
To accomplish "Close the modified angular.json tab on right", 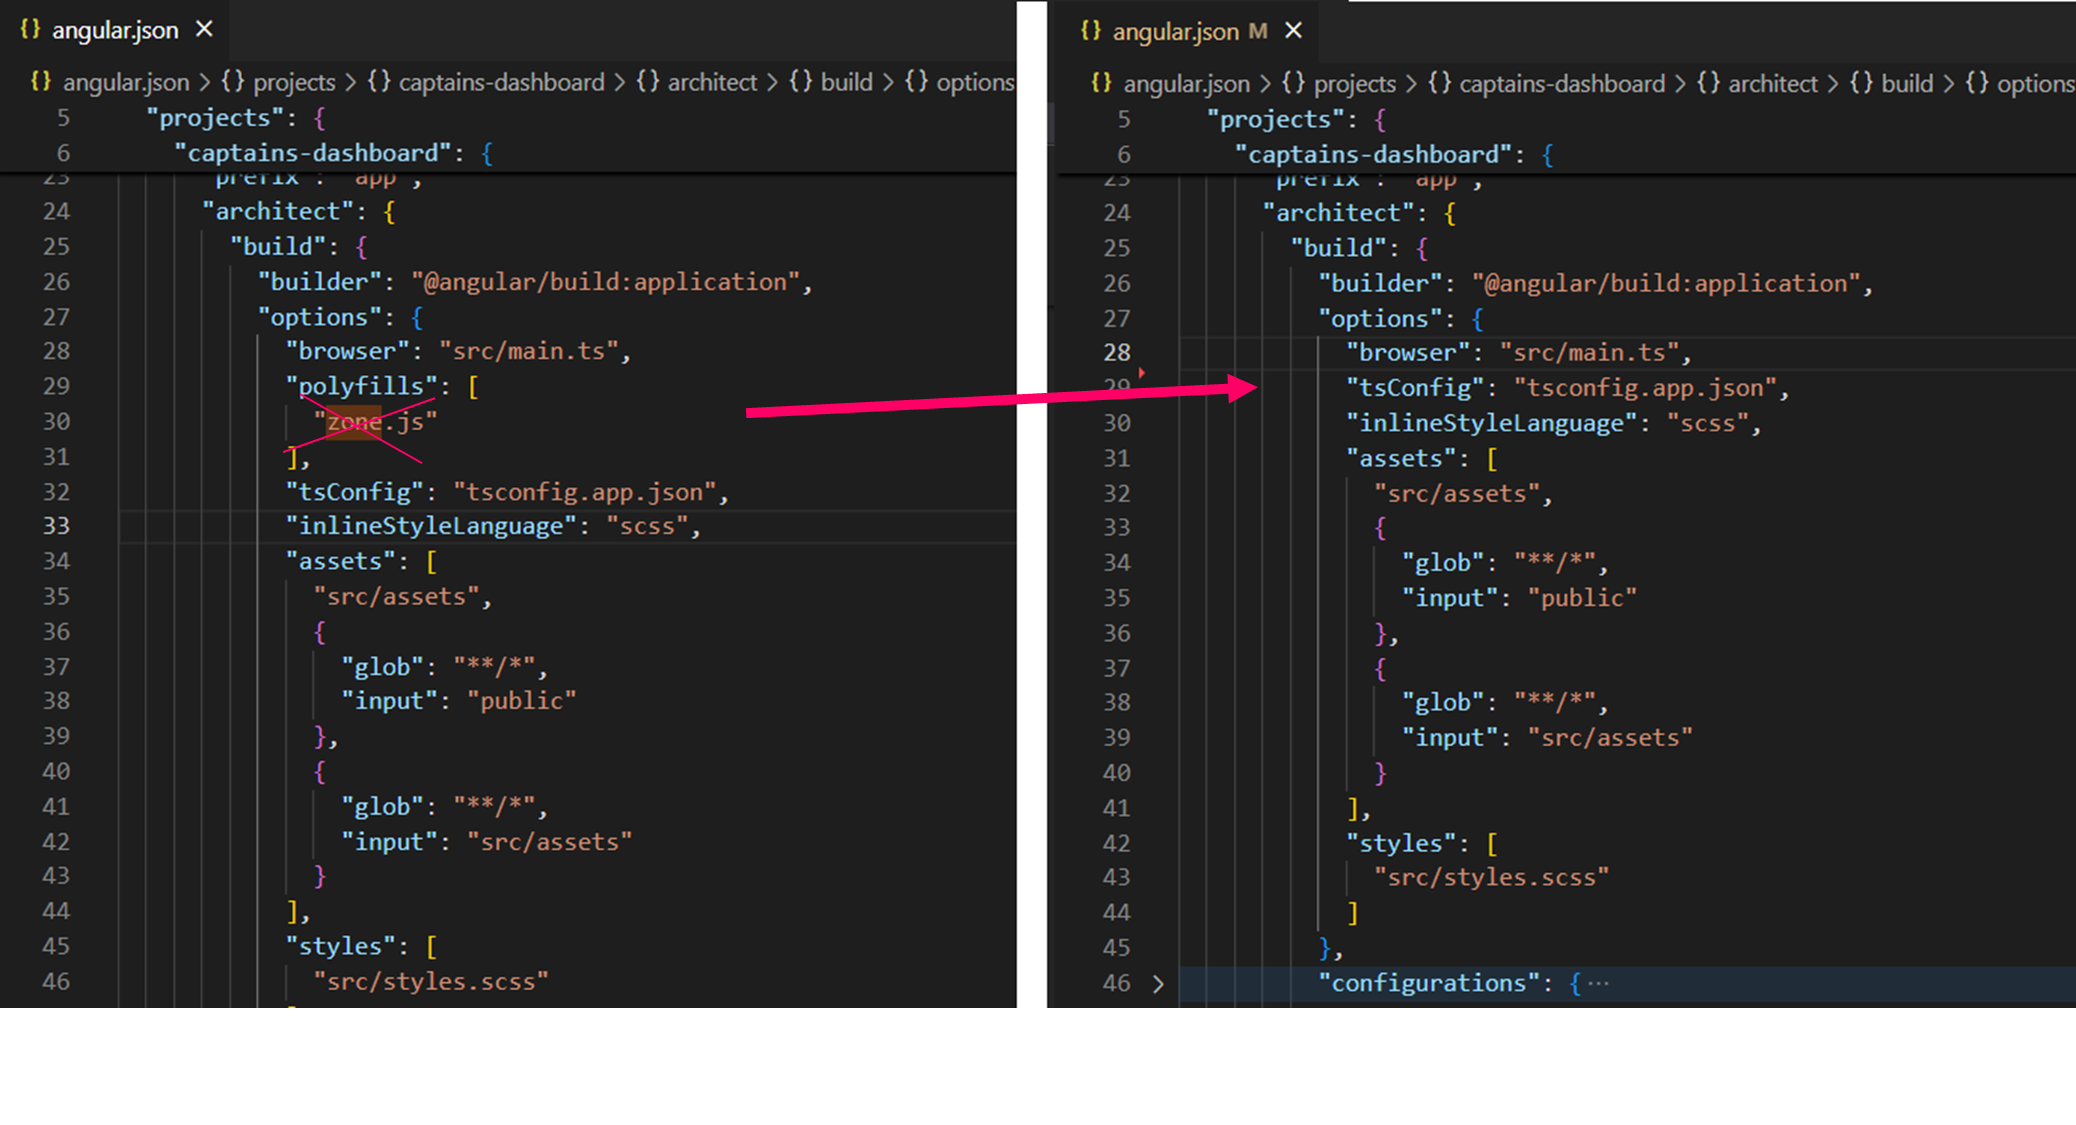I will click(x=1293, y=31).
